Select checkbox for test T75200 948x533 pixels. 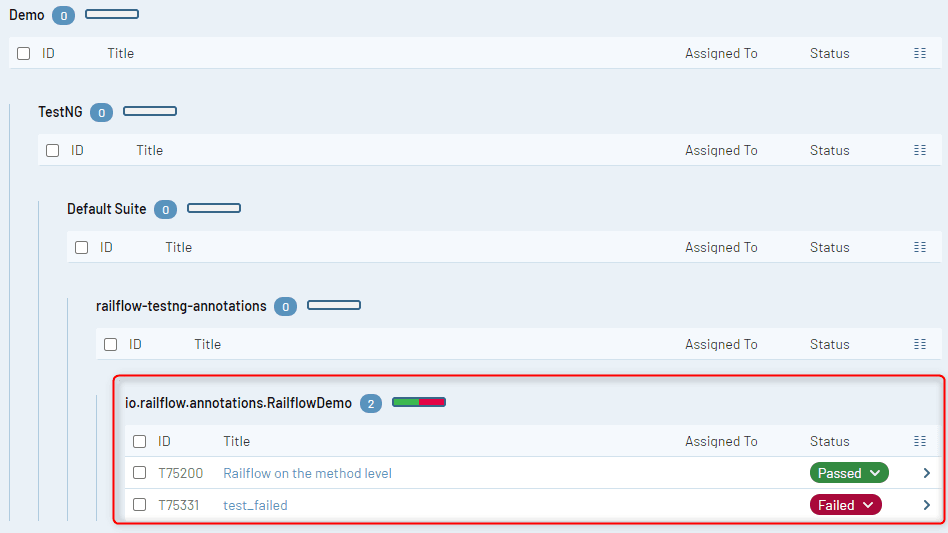[x=140, y=473]
